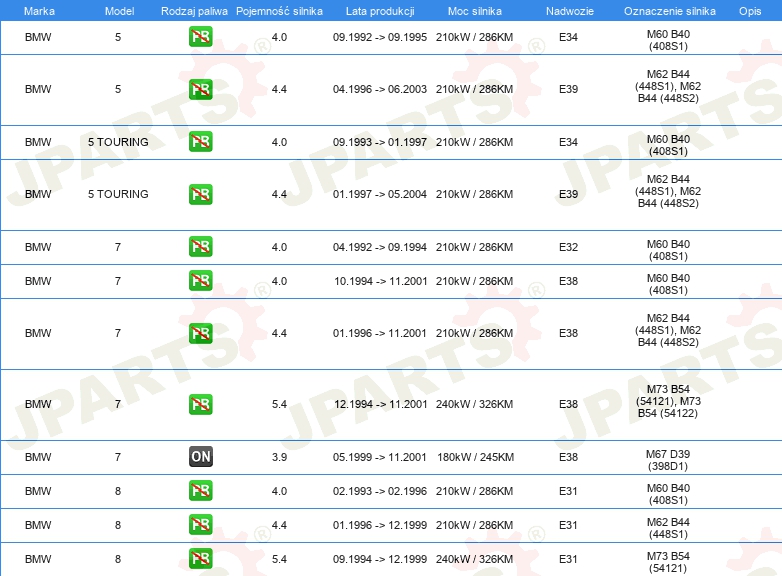Select petrol icon in the E32 row

click(x=200, y=247)
